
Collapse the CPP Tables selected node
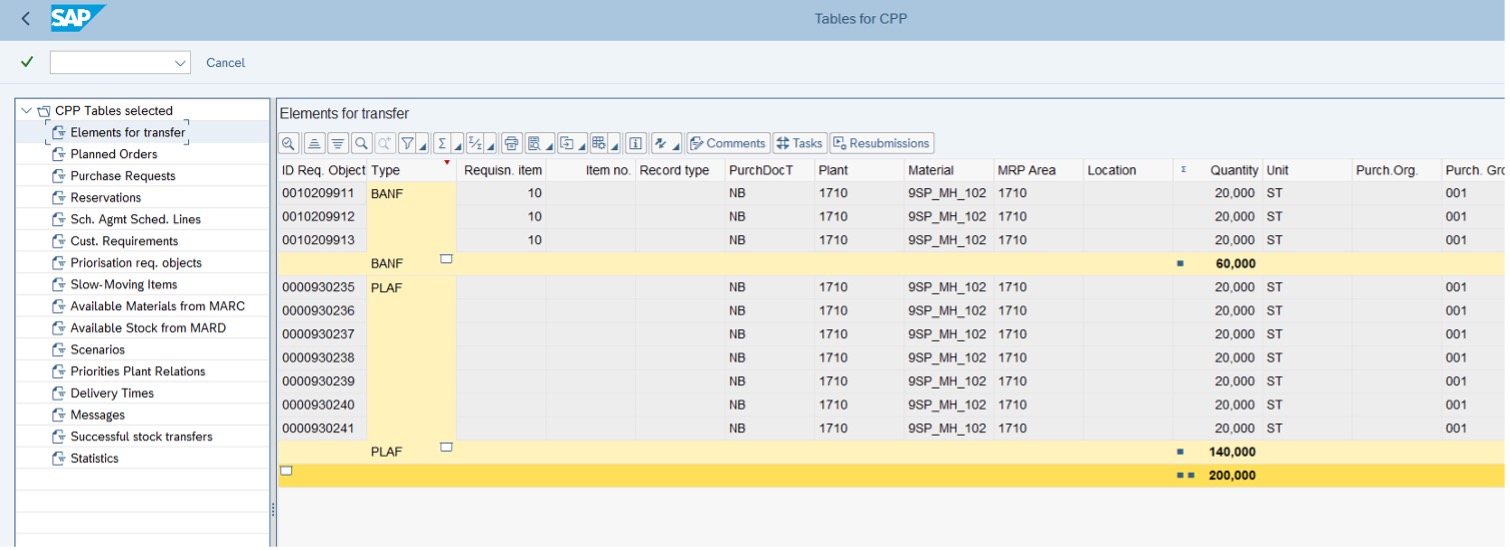tap(27, 111)
